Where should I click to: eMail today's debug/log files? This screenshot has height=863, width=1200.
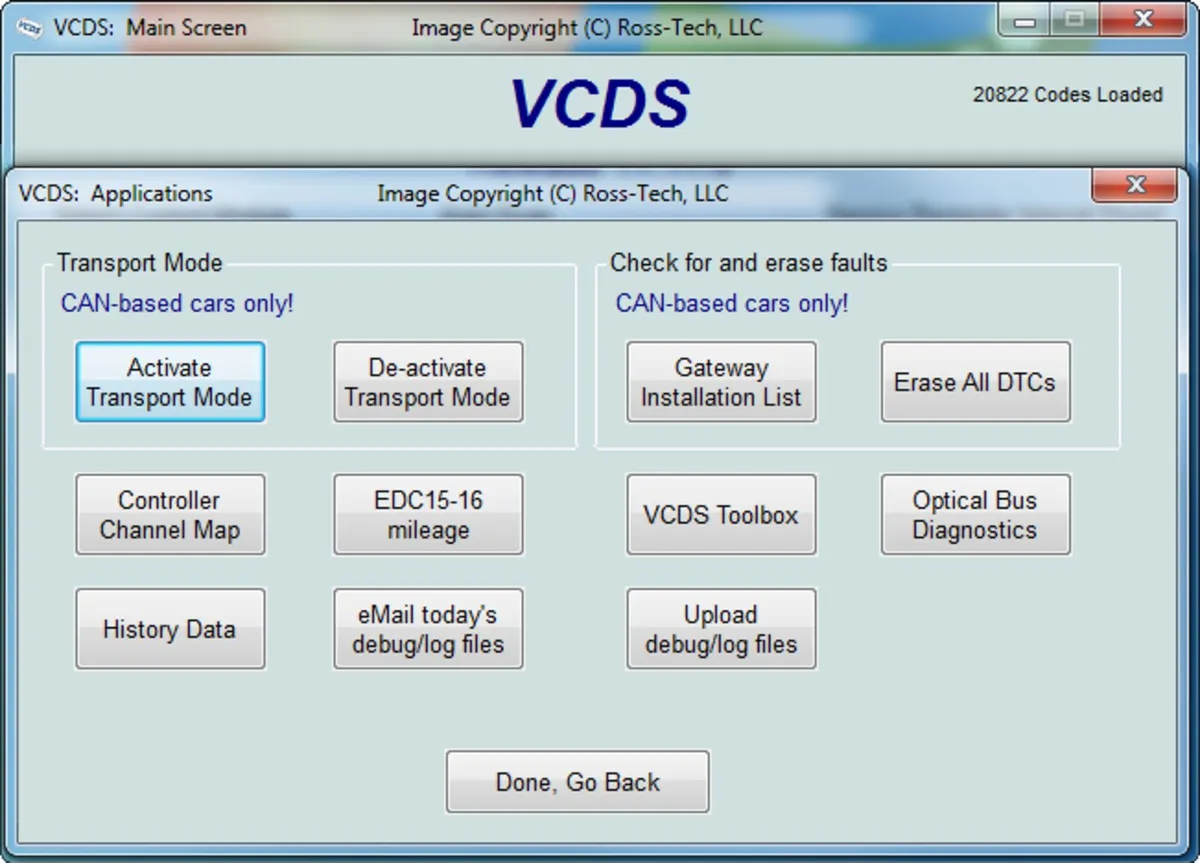tap(427, 629)
